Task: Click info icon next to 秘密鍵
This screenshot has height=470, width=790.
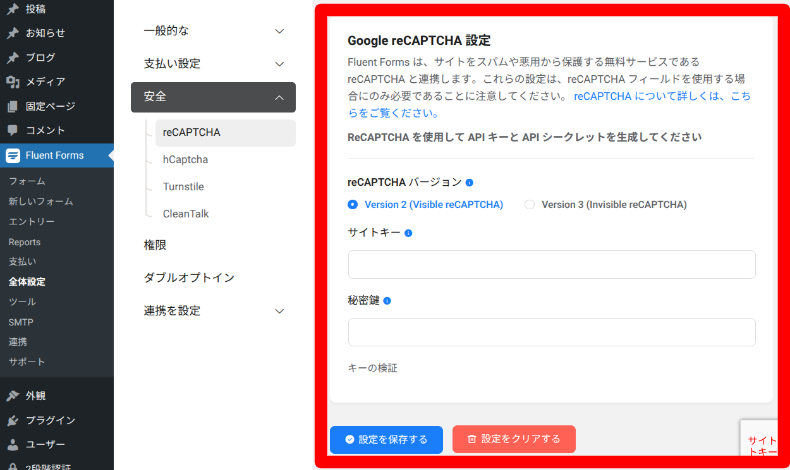Action: [387, 301]
